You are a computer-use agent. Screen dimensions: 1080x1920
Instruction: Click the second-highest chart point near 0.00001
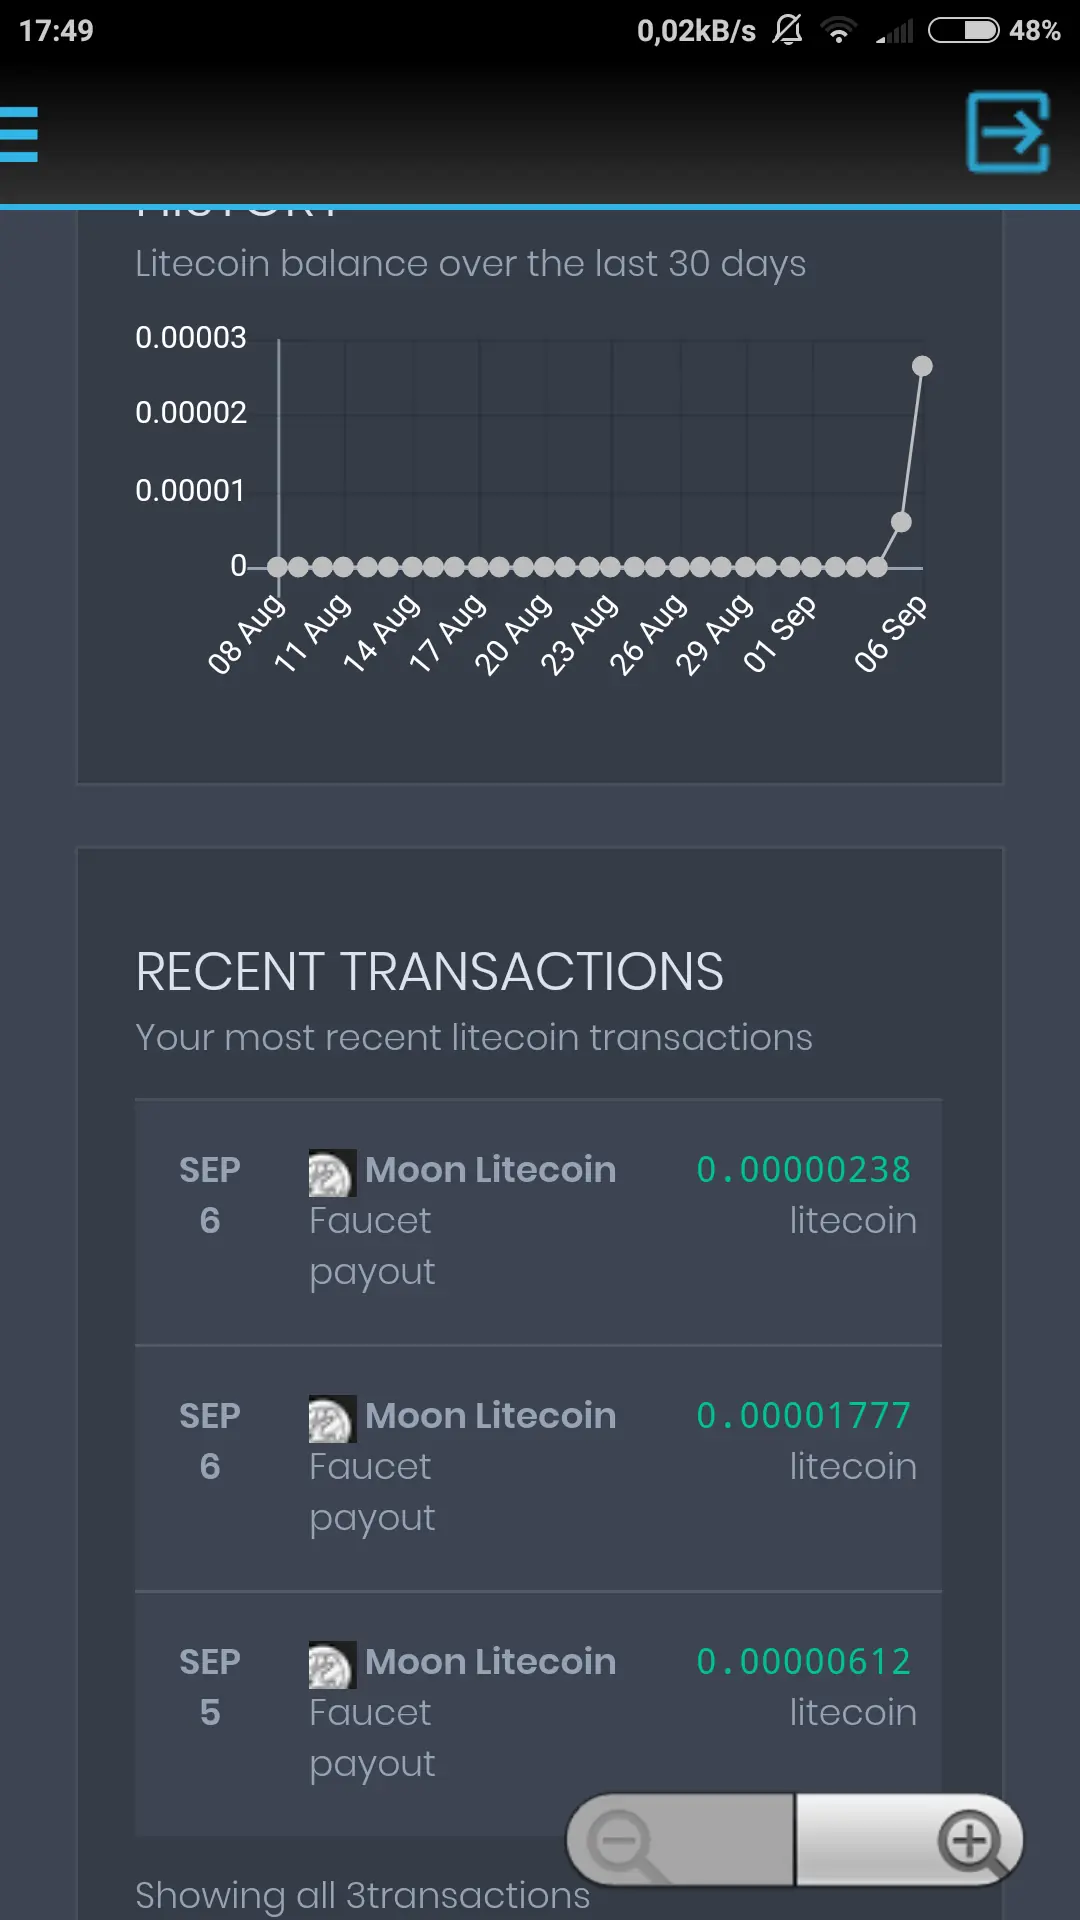click(x=901, y=522)
